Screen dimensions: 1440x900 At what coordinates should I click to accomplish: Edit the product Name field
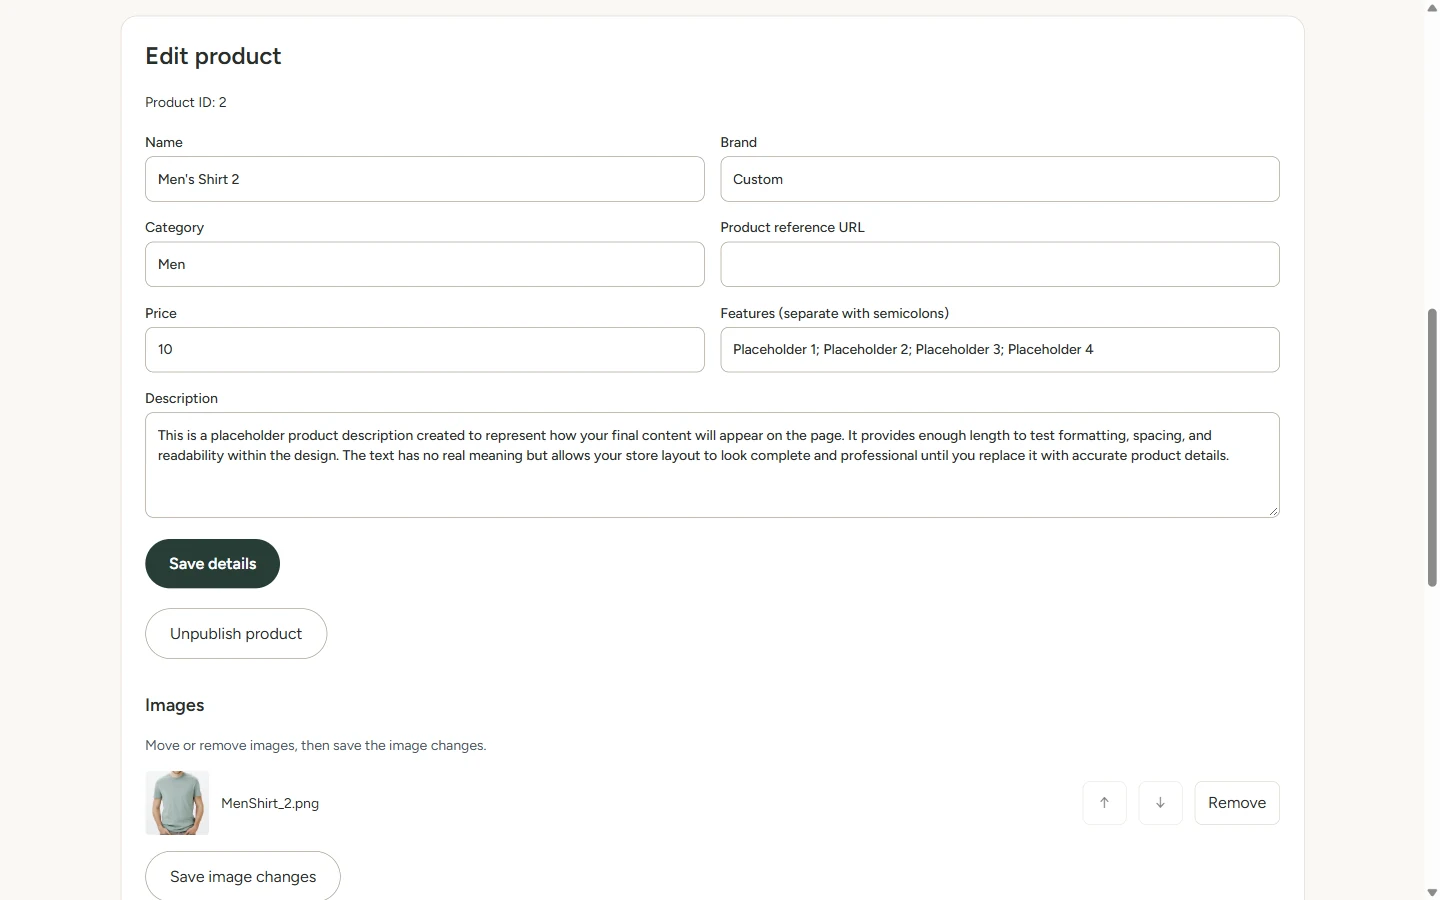coord(425,179)
